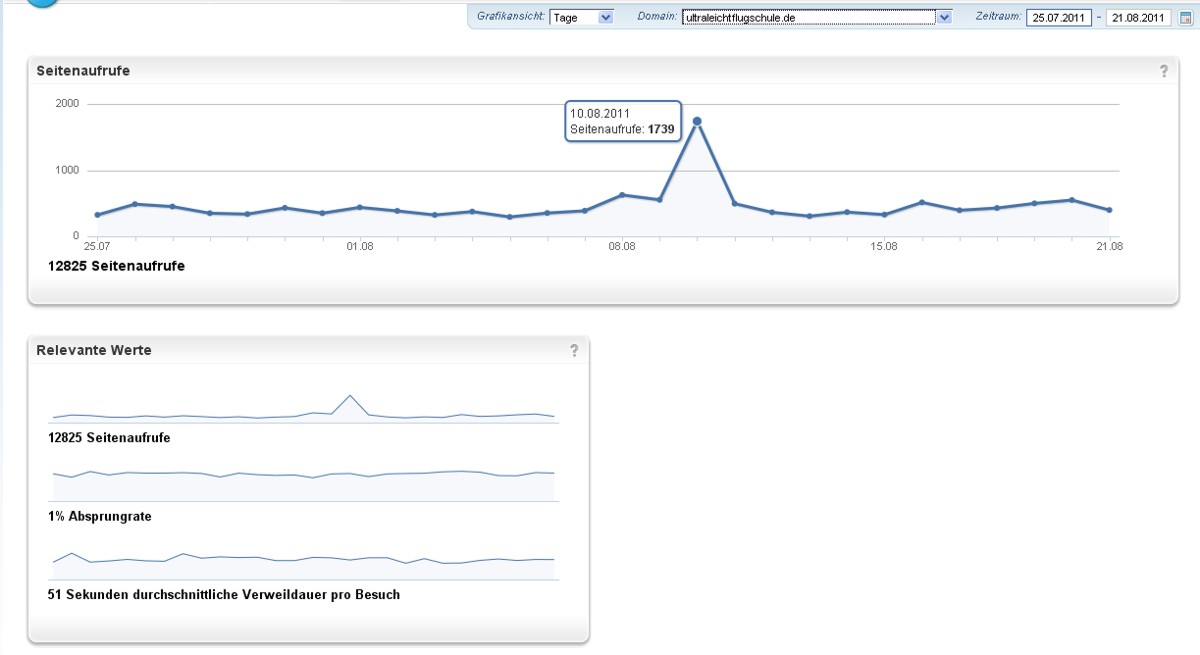Image resolution: width=1200 pixels, height=655 pixels.
Task: Click the start date field 25.07.2011
Action: tap(1058, 17)
